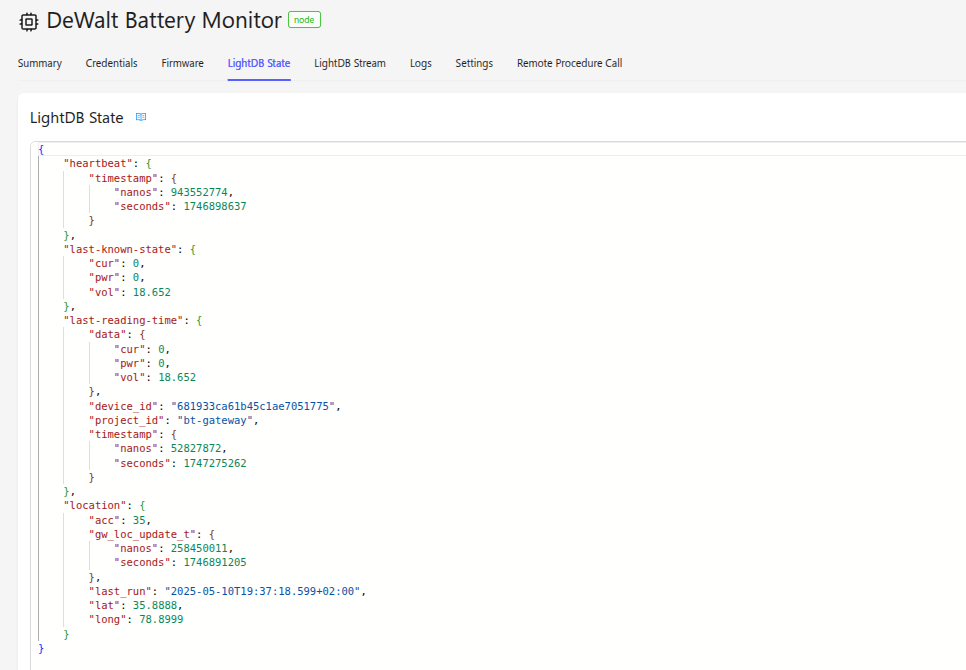
Task: Click the "last-reading-time" key
Action: click(x=124, y=320)
